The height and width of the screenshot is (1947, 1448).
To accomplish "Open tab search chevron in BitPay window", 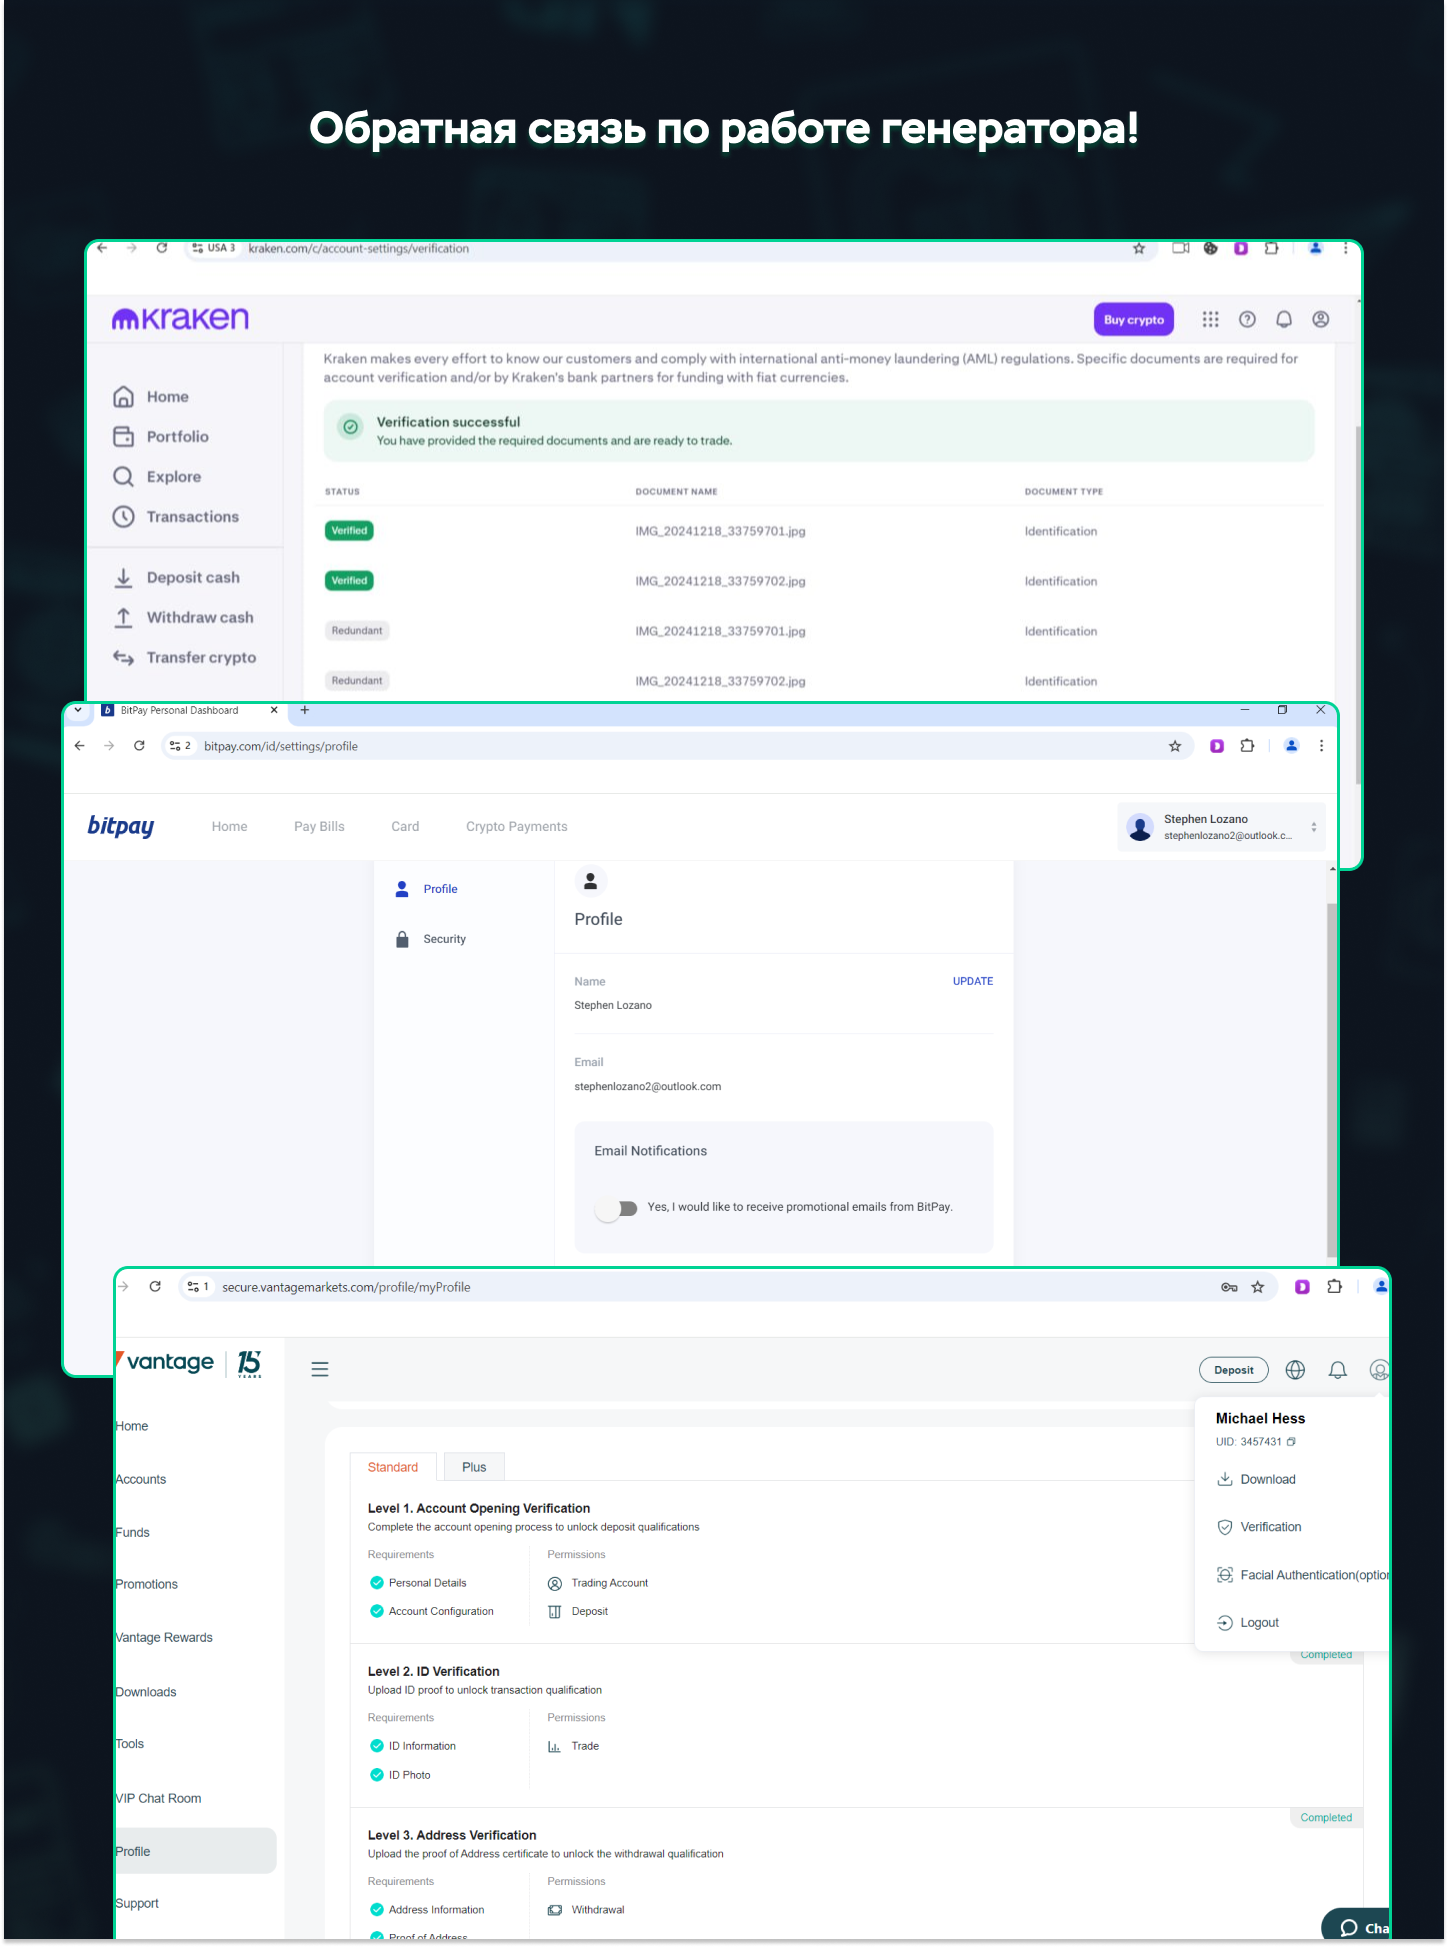I will coord(78,710).
